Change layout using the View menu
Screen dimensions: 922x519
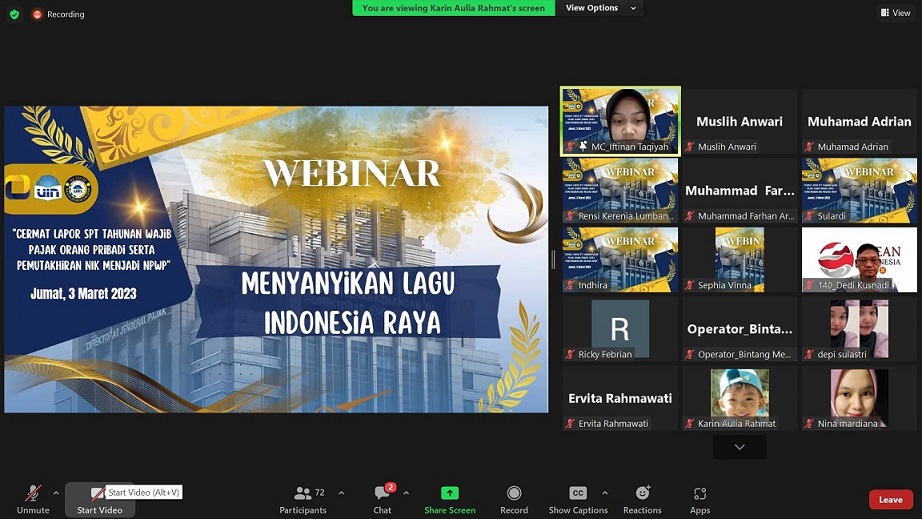tap(895, 13)
